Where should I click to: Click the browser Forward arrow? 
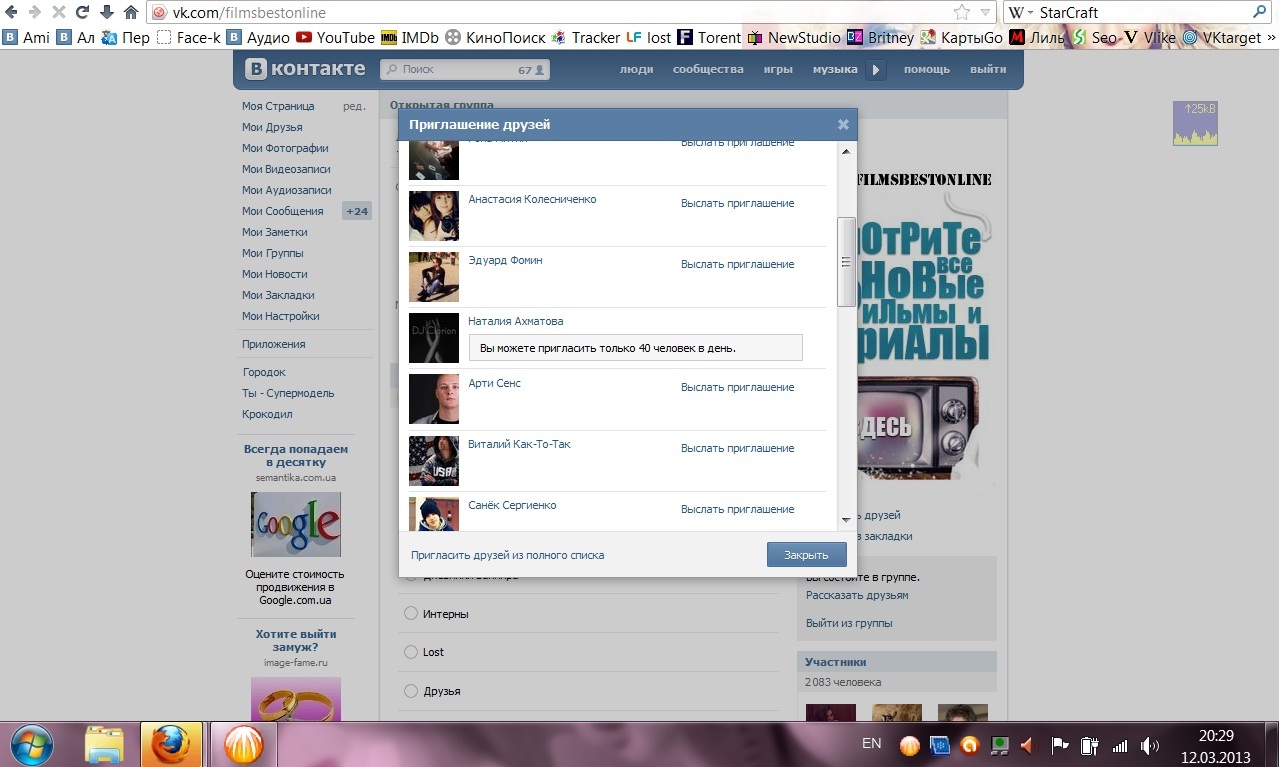[35, 12]
